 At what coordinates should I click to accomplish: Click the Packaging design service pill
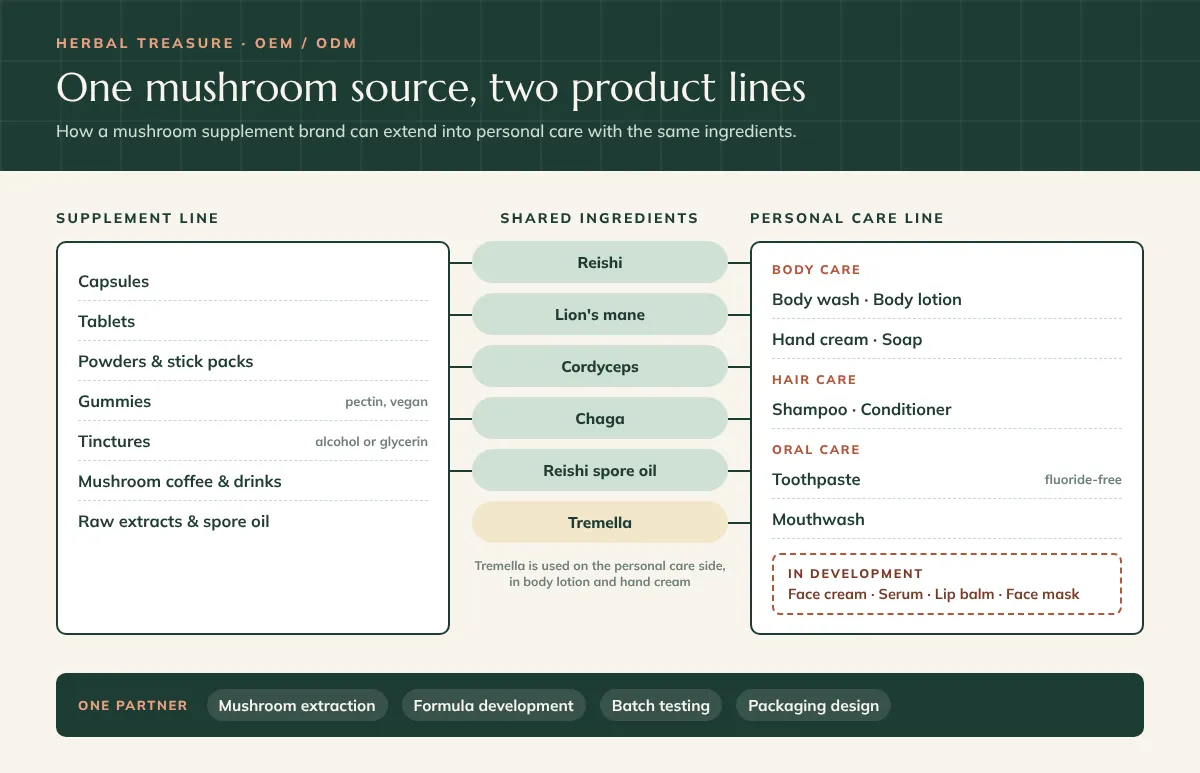814,706
